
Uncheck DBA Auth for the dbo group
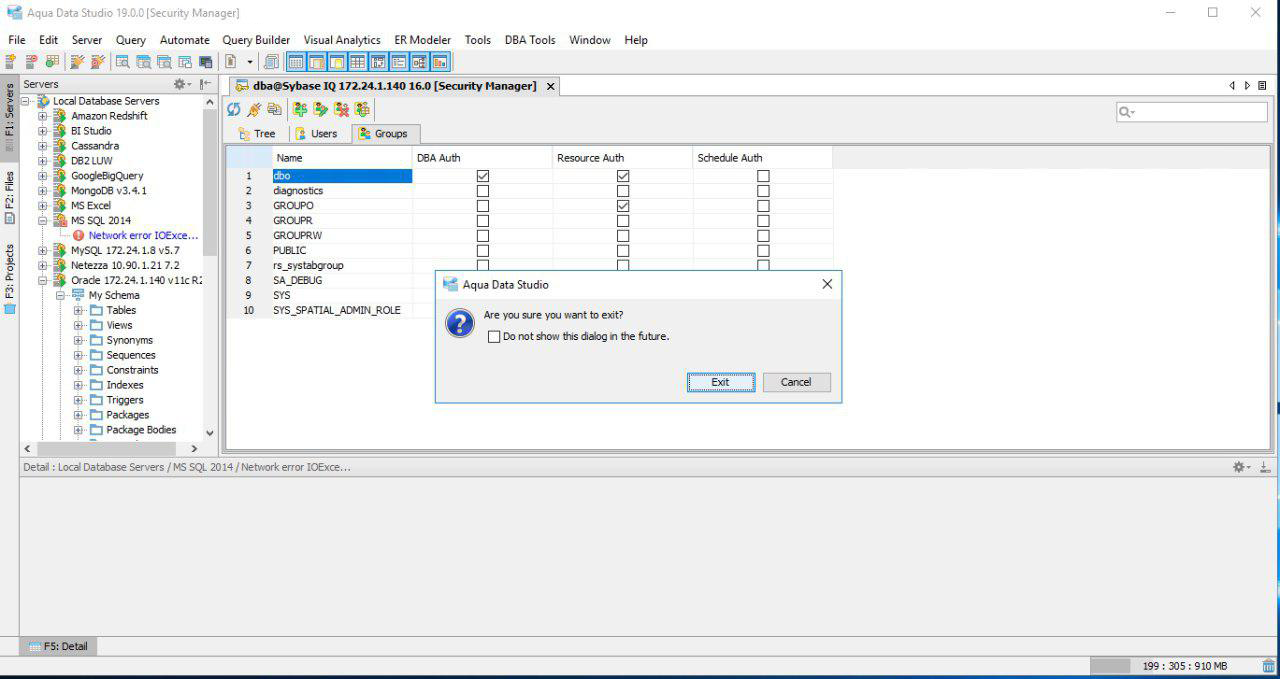point(483,176)
